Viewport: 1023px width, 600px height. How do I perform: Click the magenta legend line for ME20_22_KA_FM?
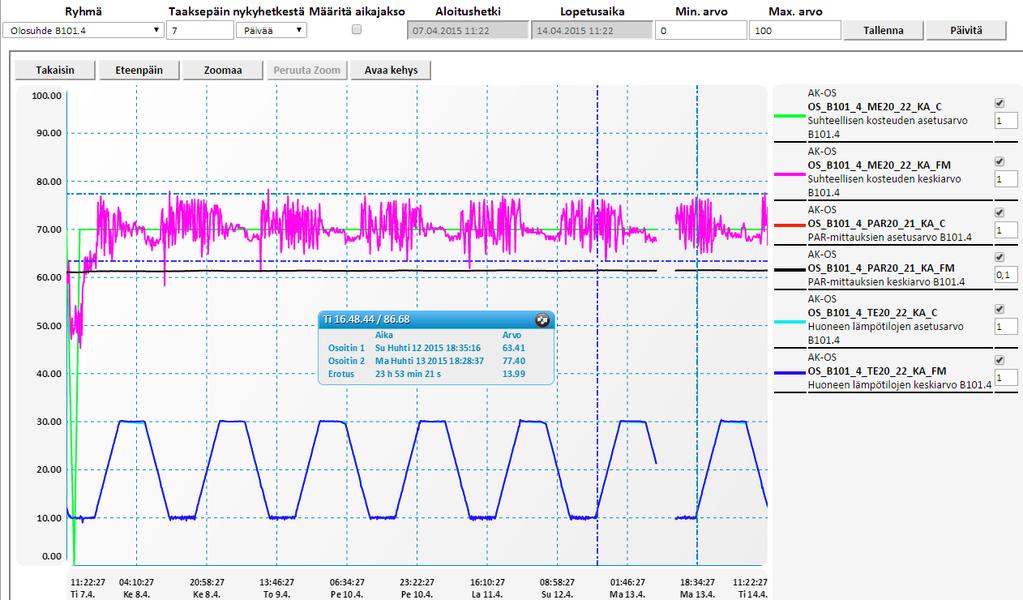pyautogui.click(x=789, y=174)
